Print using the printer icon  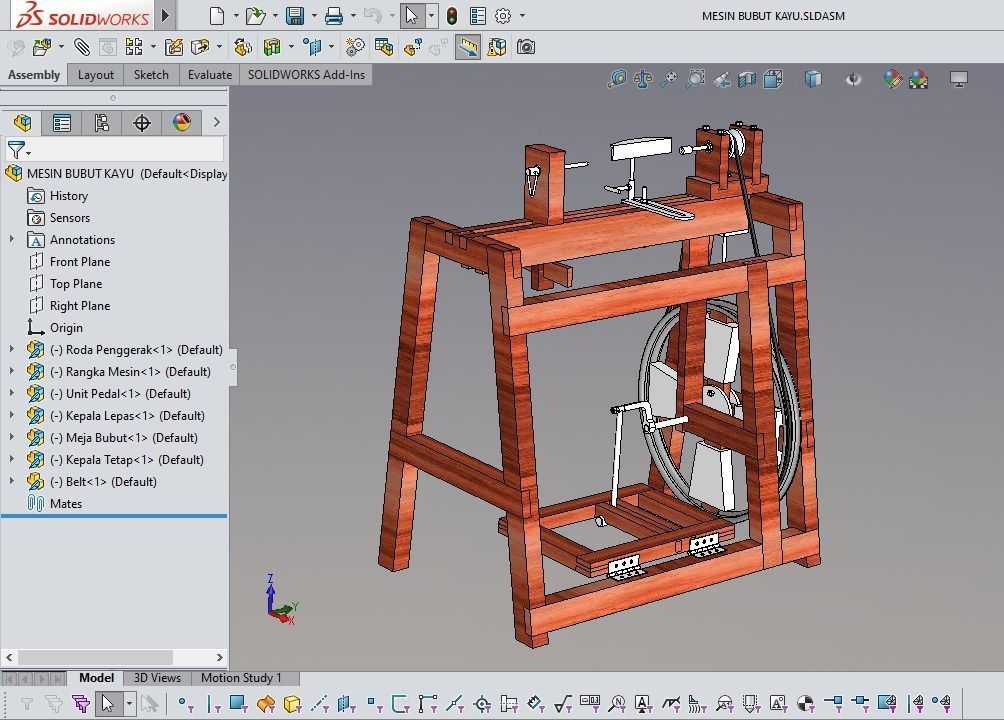tap(334, 15)
